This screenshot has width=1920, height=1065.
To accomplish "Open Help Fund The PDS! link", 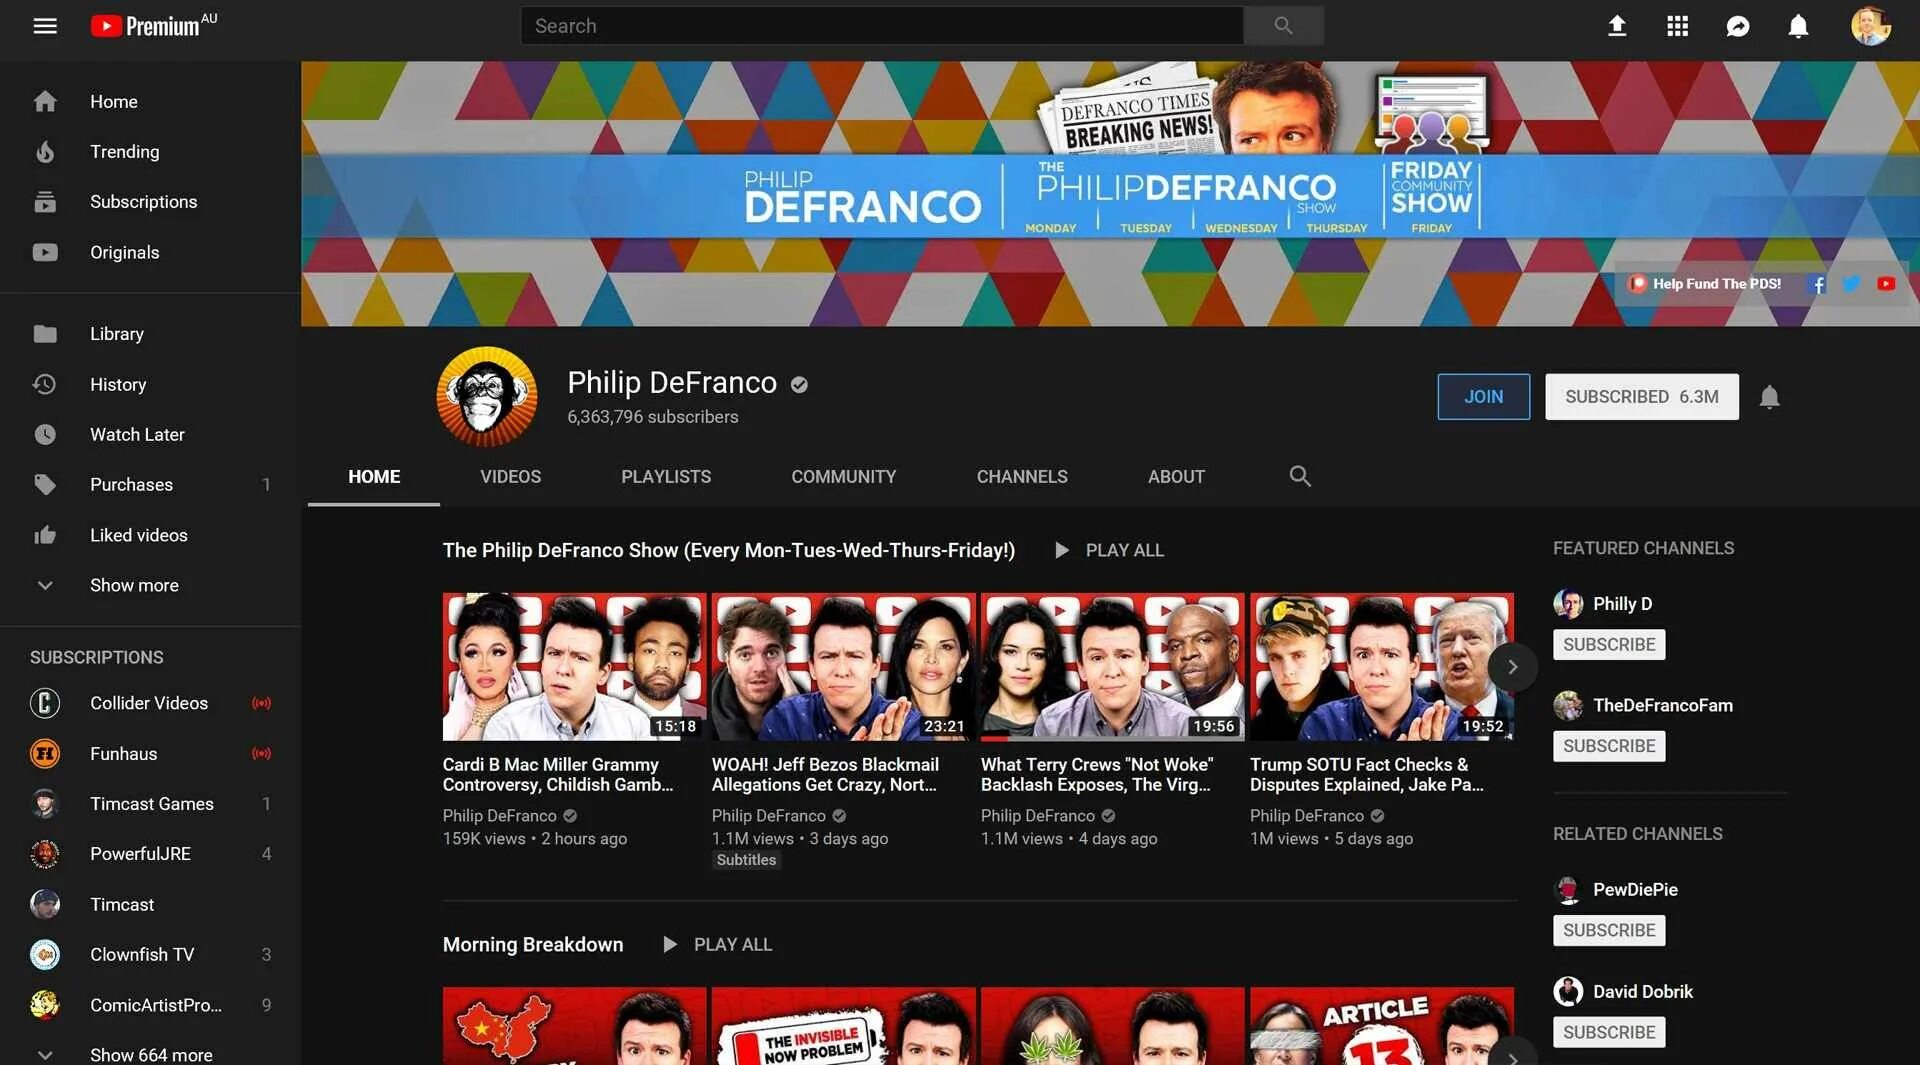I will coord(1705,284).
